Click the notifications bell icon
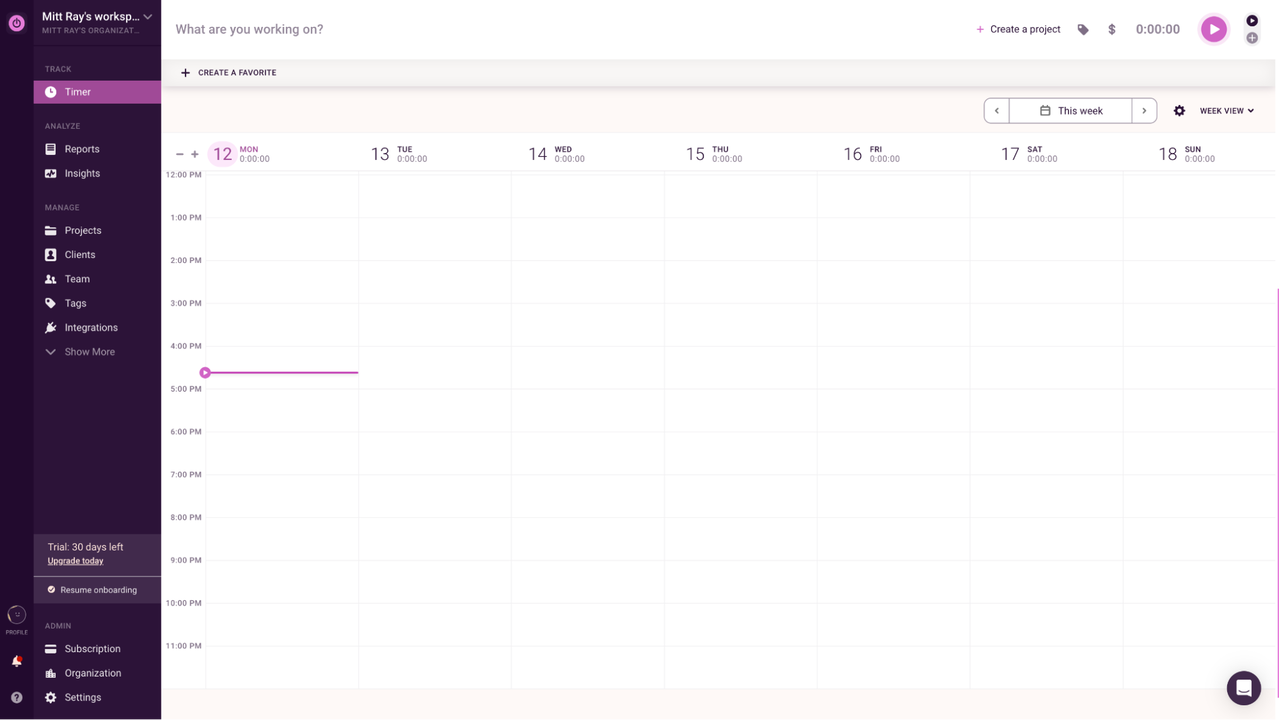Image resolution: width=1279 pixels, height=720 pixels. [16, 661]
